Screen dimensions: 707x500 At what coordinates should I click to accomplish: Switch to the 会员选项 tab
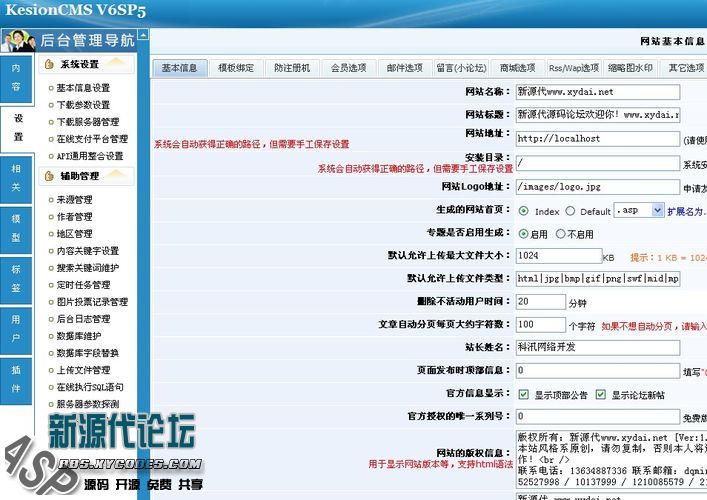pos(349,68)
